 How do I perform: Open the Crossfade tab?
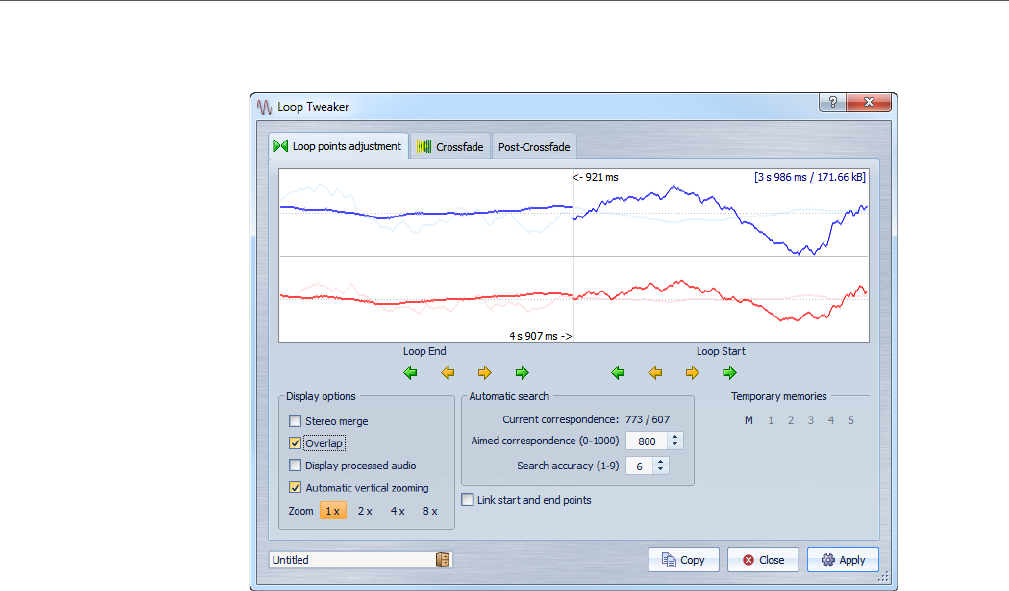point(450,147)
